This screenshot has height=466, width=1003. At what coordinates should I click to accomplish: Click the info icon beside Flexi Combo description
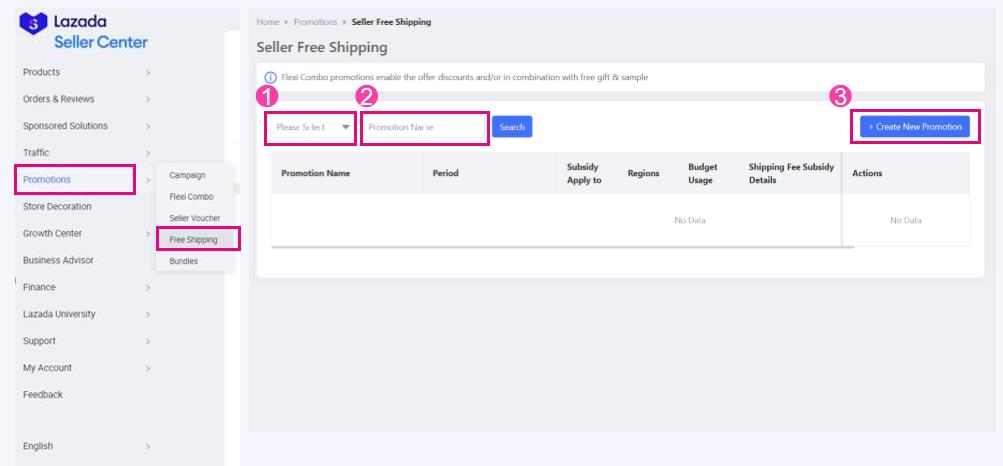click(270, 77)
